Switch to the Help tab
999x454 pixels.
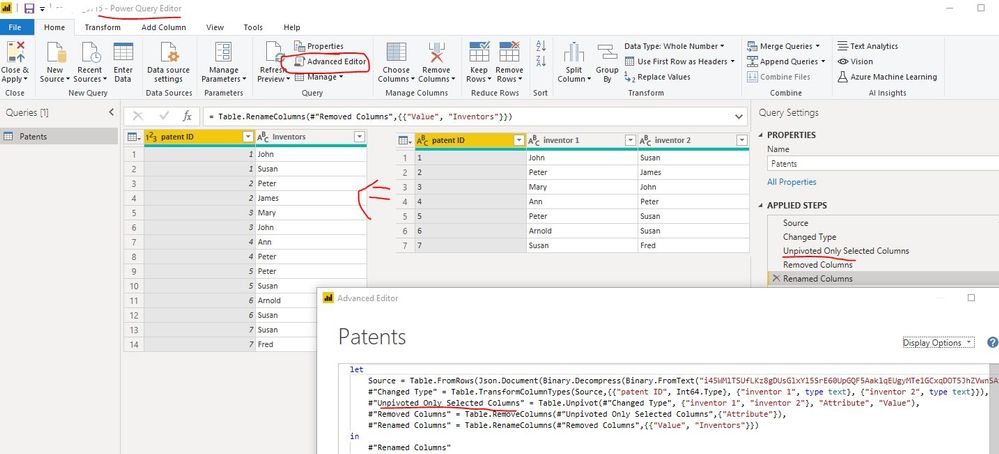(x=292, y=27)
